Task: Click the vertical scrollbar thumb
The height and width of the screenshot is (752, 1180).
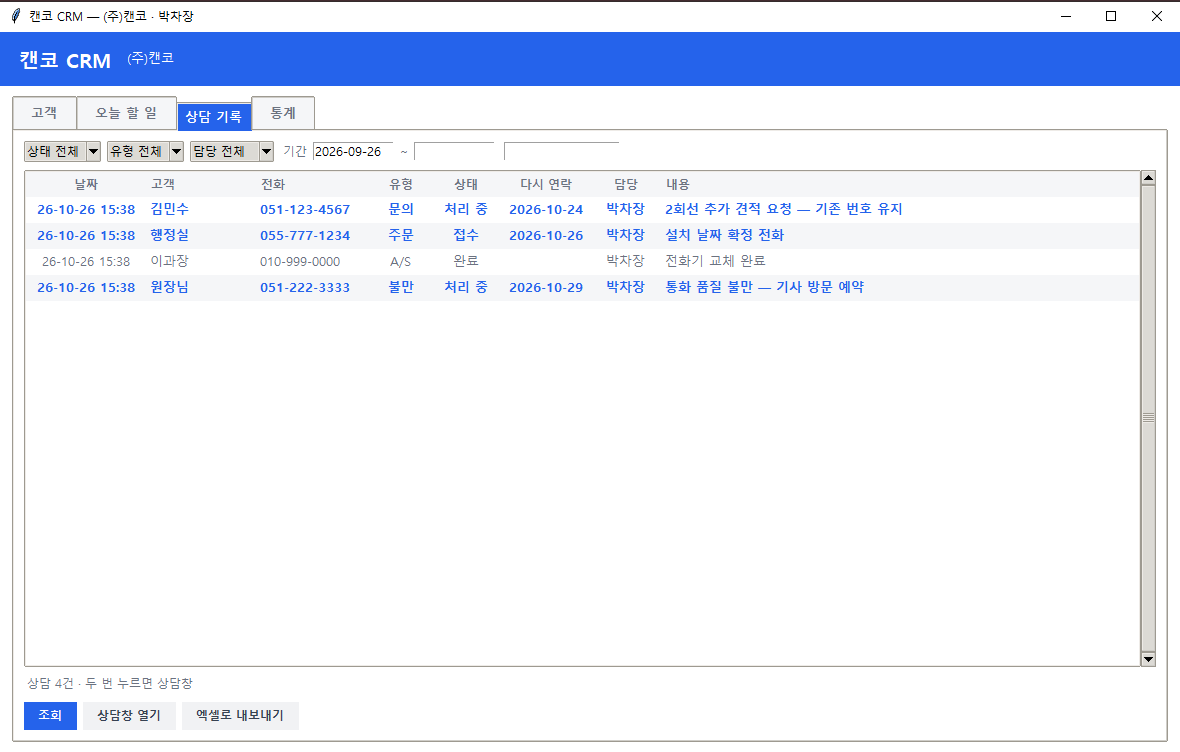Action: (1148, 419)
